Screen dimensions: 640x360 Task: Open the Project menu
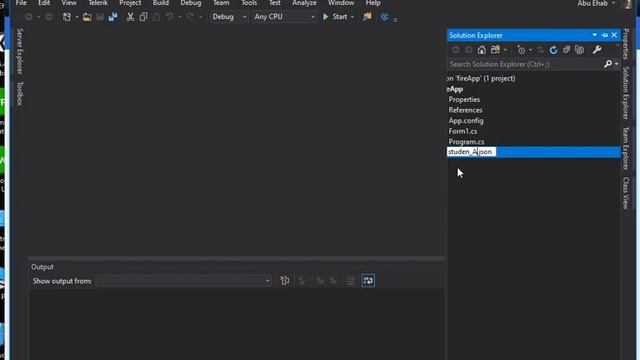click(130, 3)
